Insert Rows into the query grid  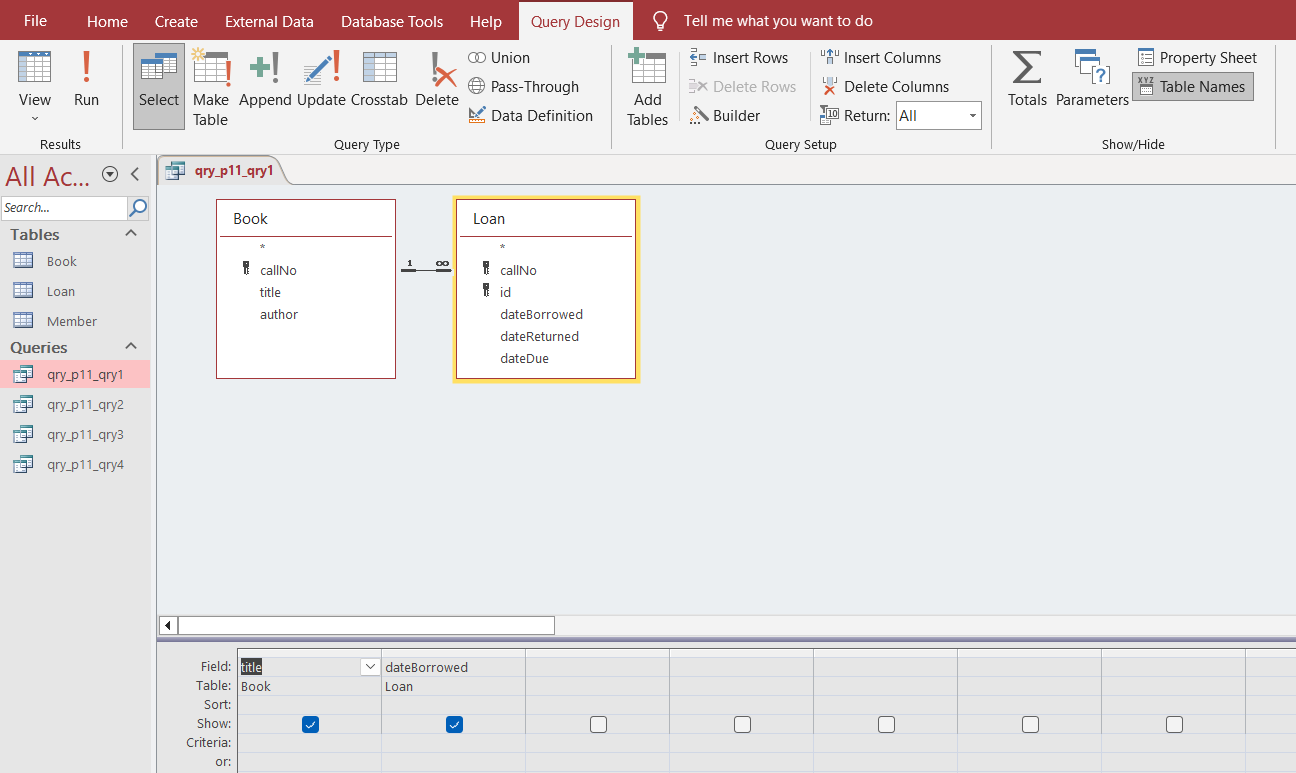[740, 57]
